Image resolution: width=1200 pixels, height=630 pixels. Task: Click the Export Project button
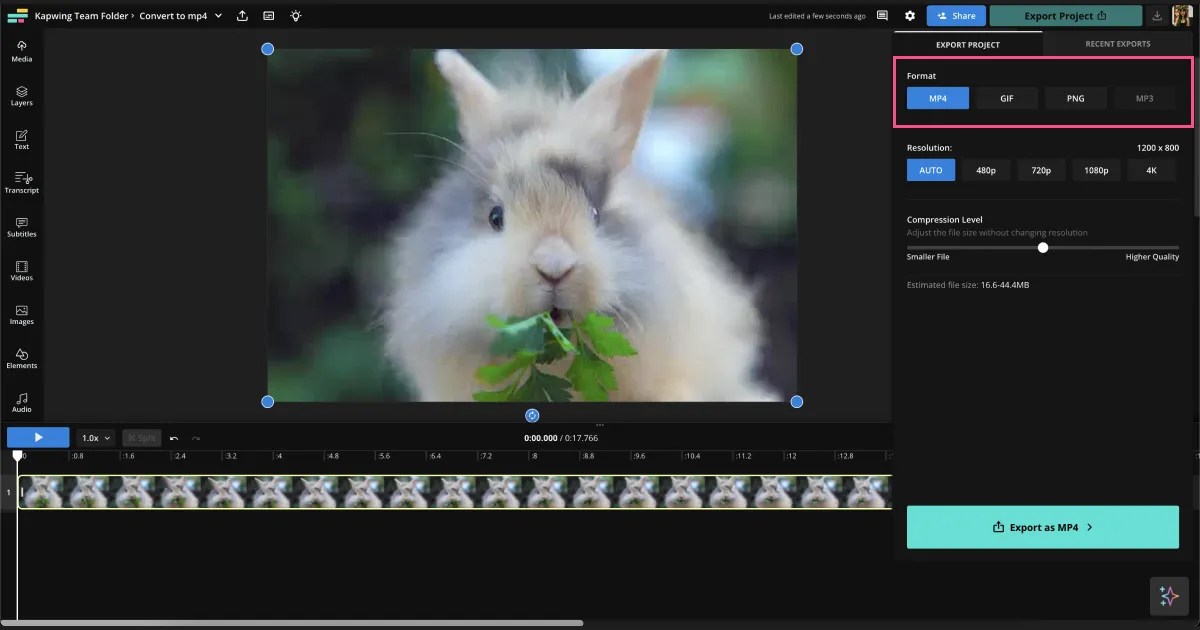point(1065,15)
